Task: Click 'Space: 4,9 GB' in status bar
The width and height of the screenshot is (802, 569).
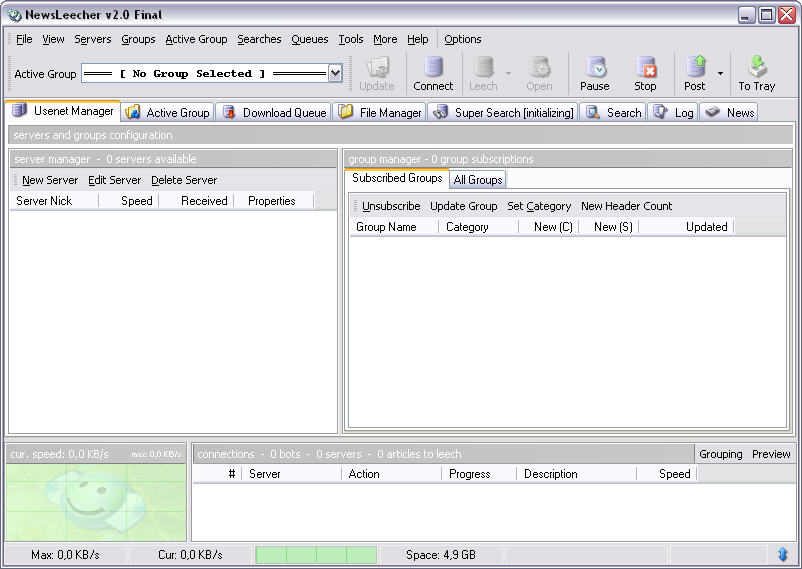Action: 441,555
